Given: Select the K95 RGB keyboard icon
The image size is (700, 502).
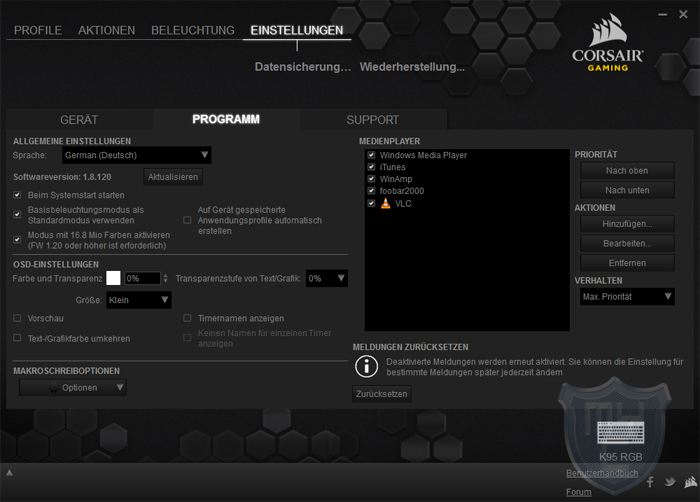Looking at the screenshot, I should coord(622,433).
